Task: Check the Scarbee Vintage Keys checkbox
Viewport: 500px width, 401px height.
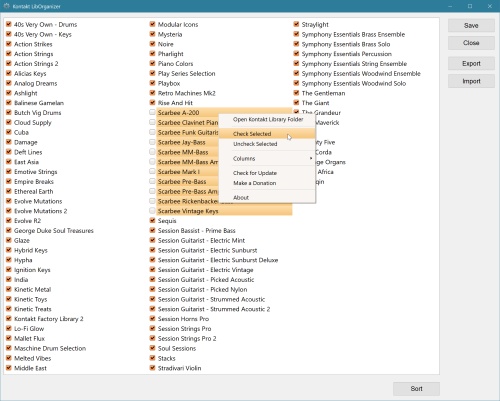Action: (x=152, y=211)
